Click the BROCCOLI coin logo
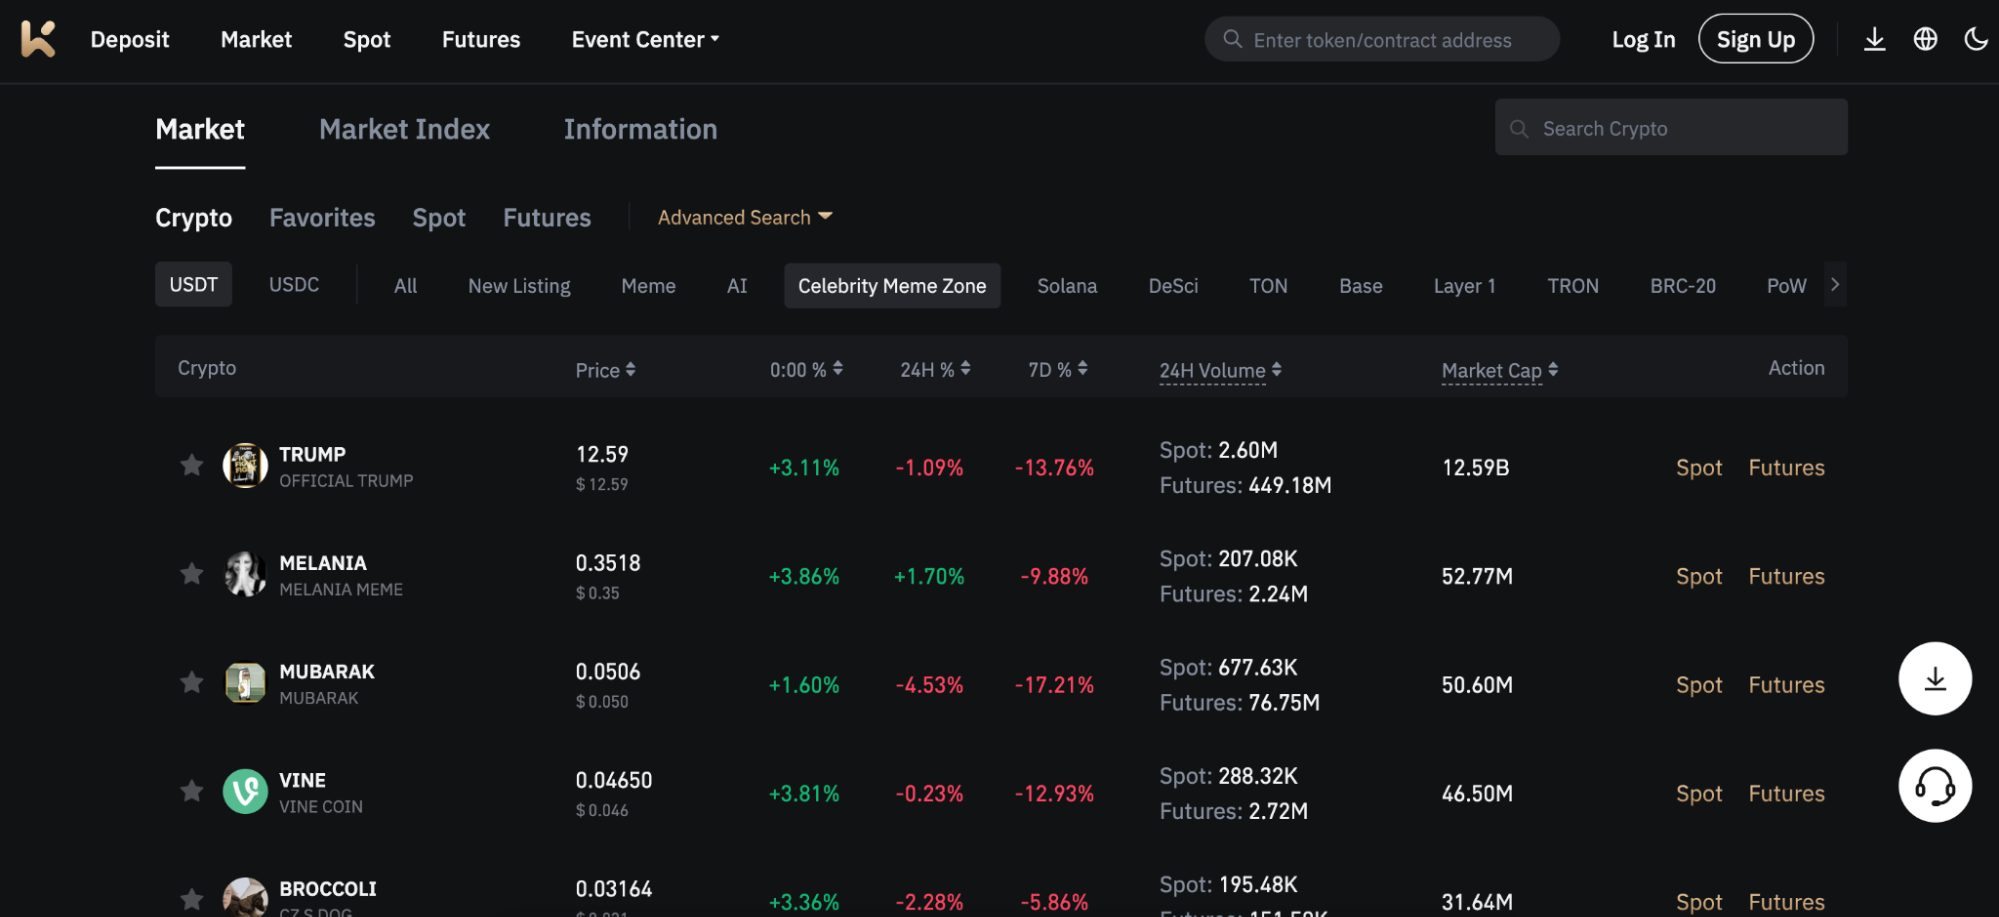 point(245,898)
